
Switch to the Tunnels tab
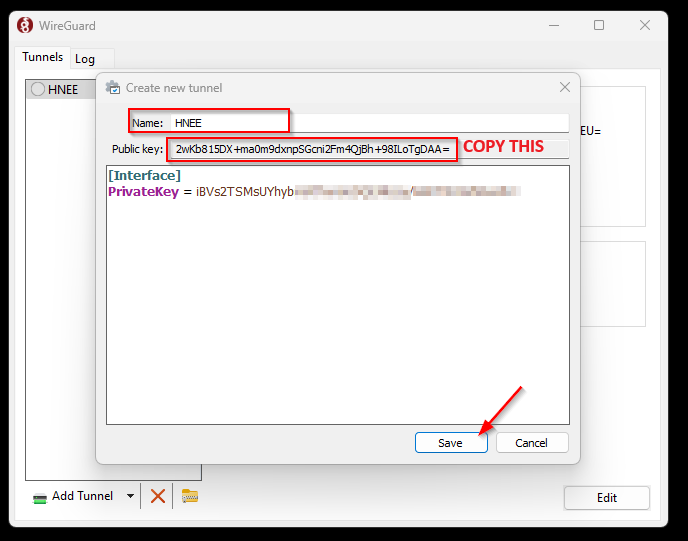[x=43, y=57]
